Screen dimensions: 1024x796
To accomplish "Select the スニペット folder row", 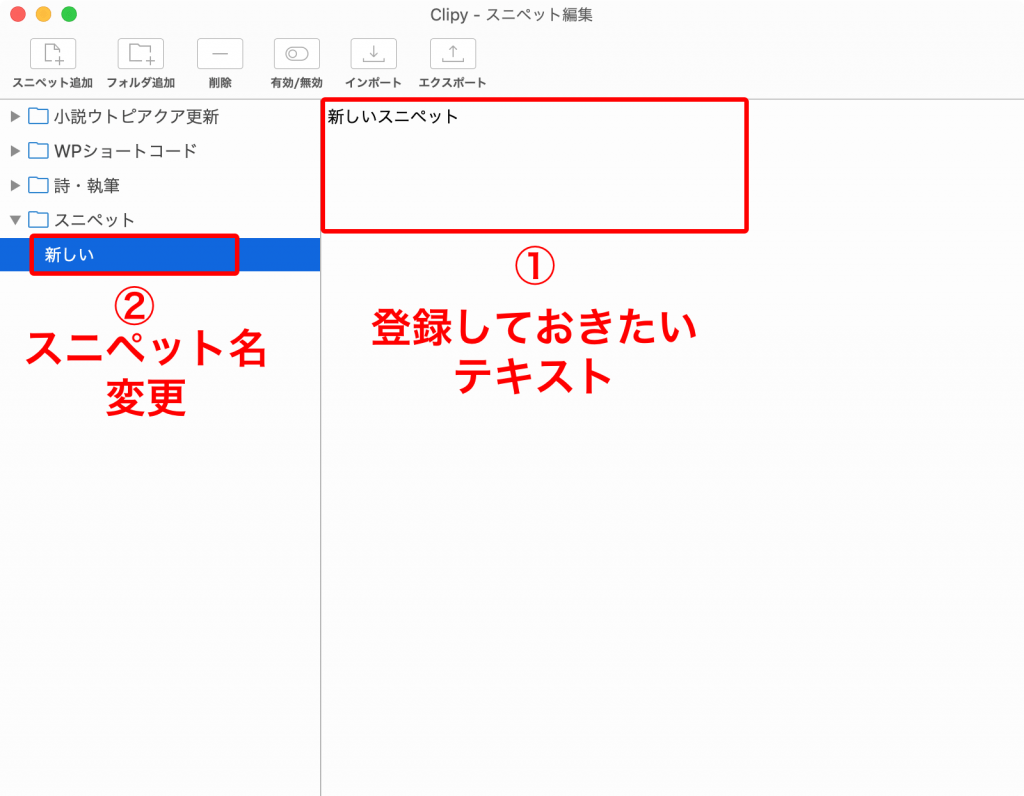I will tap(160, 220).
